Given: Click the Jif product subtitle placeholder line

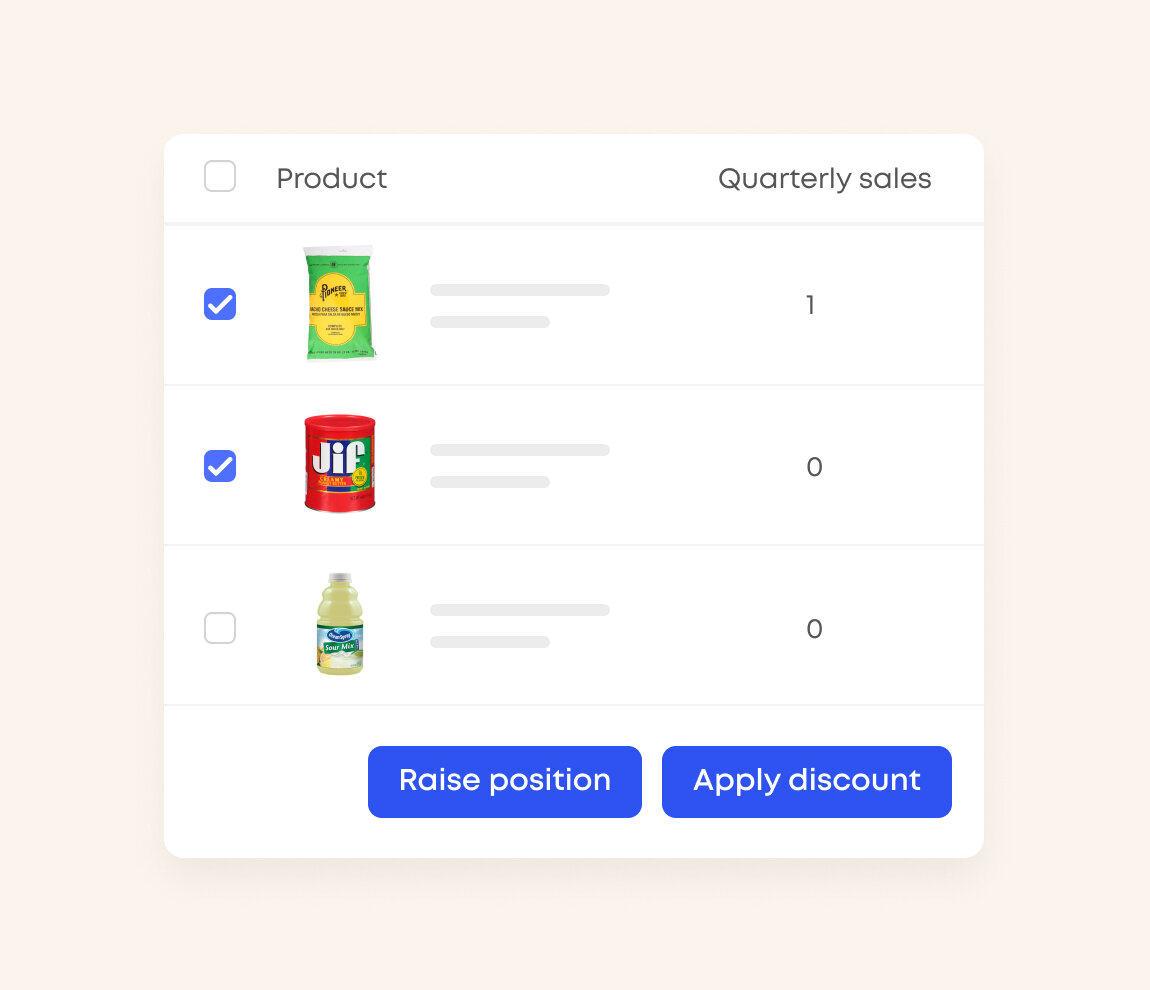Looking at the screenshot, I should (x=489, y=482).
